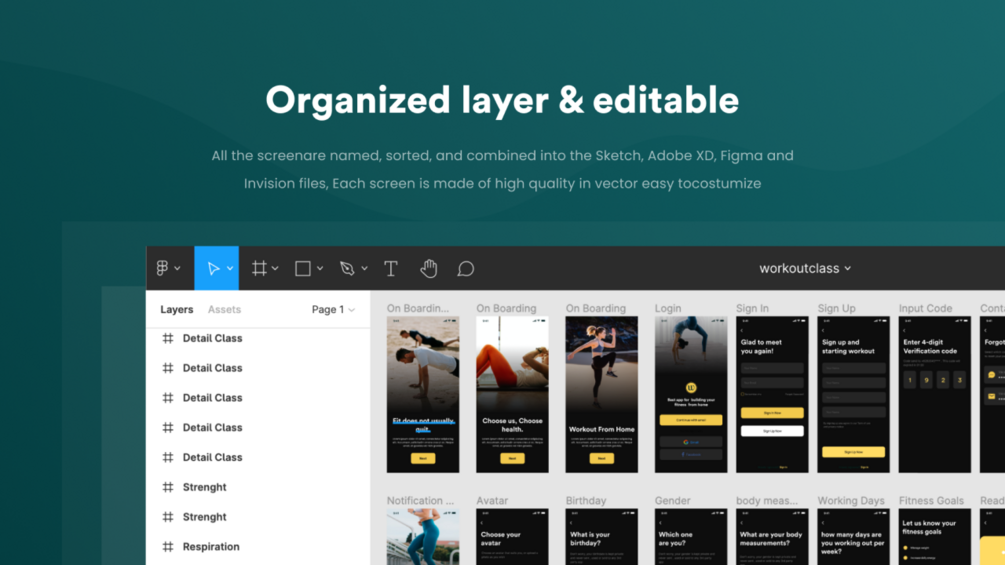Open the Figma main menu icon
1005x565 pixels.
pyautogui.click(x=162, y=268)
